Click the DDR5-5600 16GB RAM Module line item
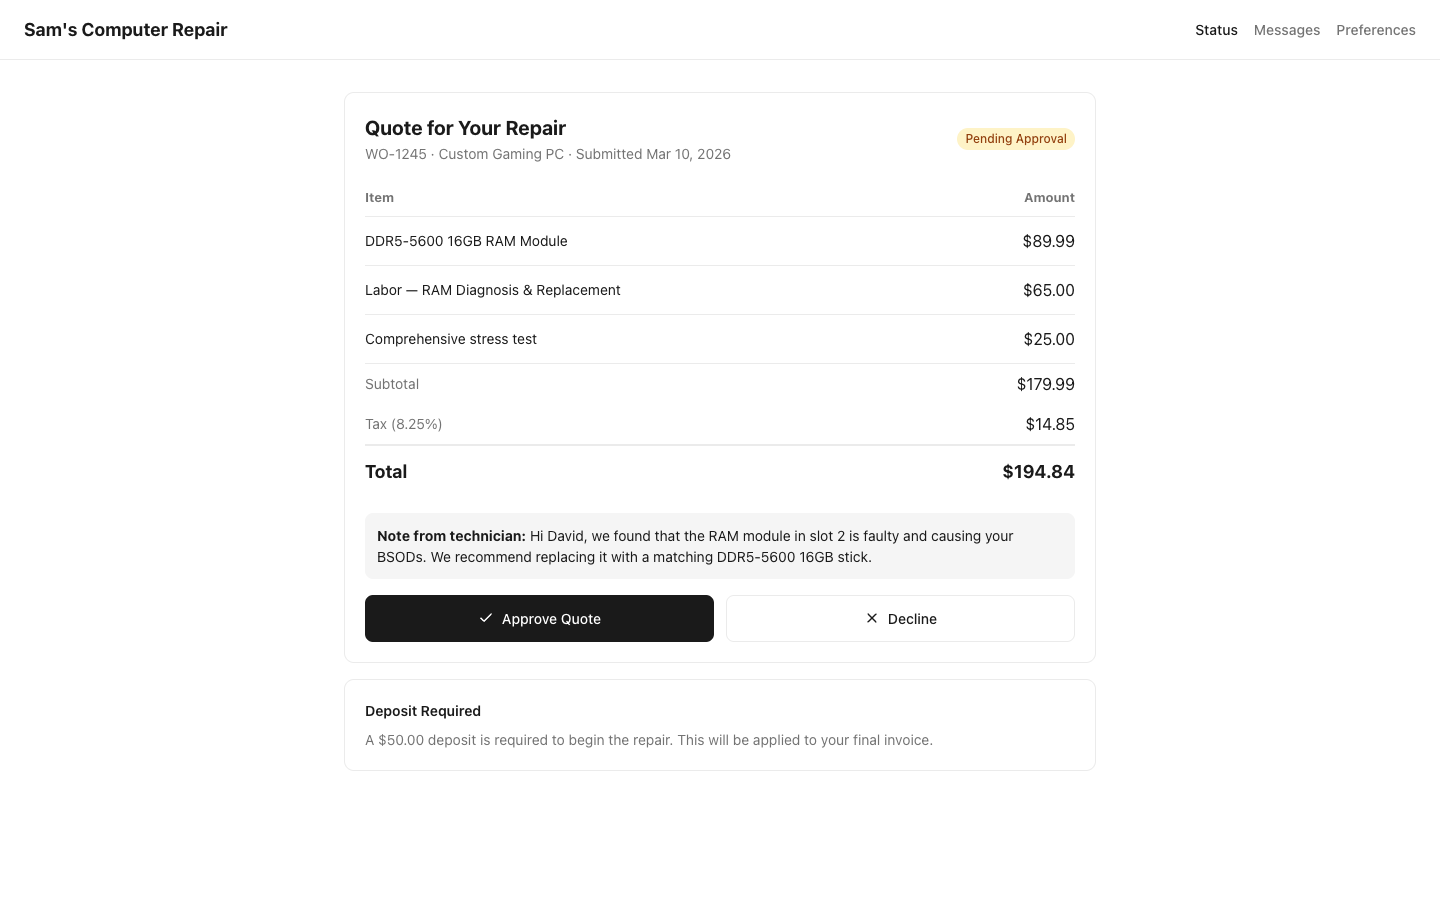 [x=466, y=241]
